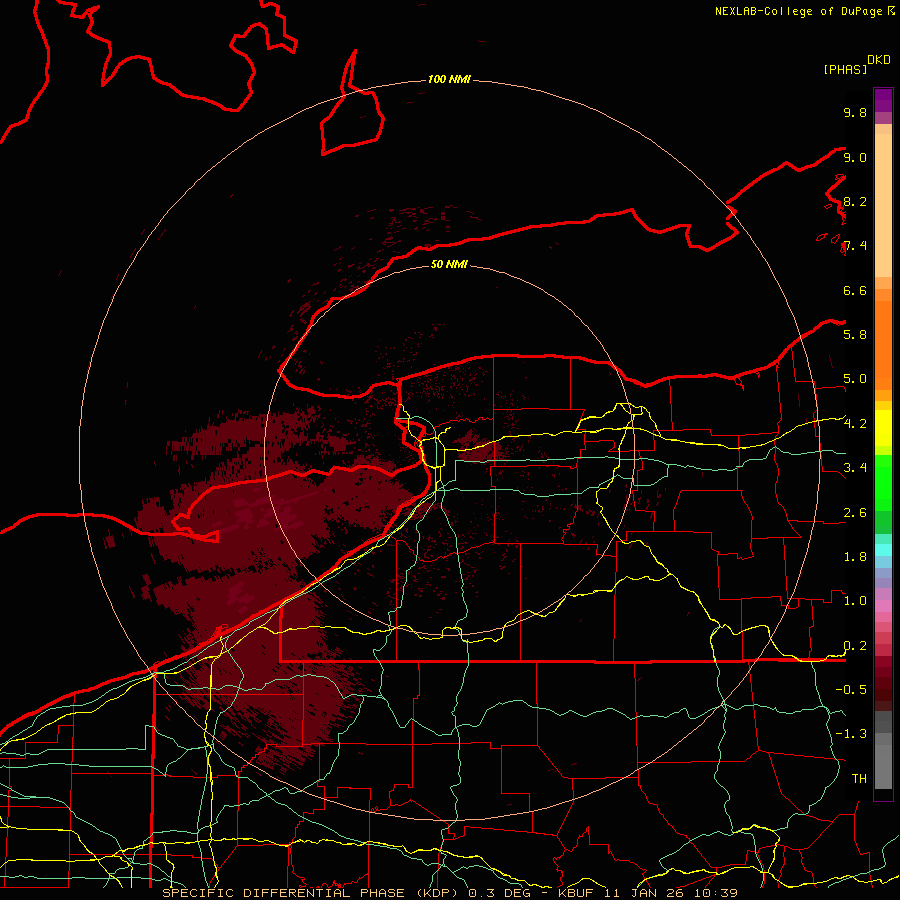The height and width of the screenshot is (900, 900).
Task: Click the 3.4 value on the color scale
Action: [855, 468]
